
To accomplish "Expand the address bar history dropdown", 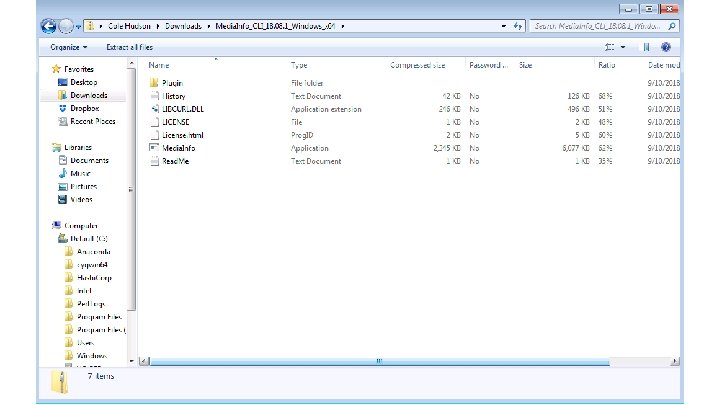I will [x=504, y=26].
